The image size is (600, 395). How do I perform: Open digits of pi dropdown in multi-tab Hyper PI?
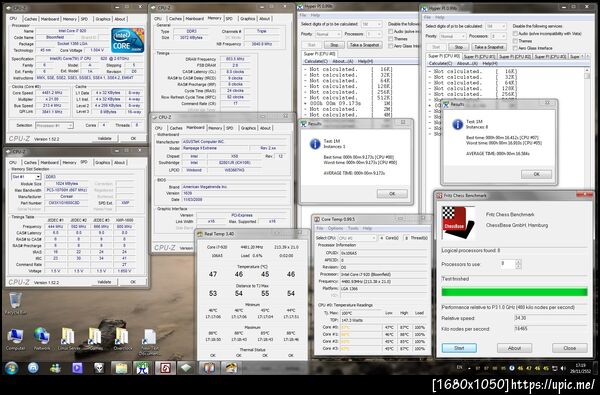click(496, 26)
